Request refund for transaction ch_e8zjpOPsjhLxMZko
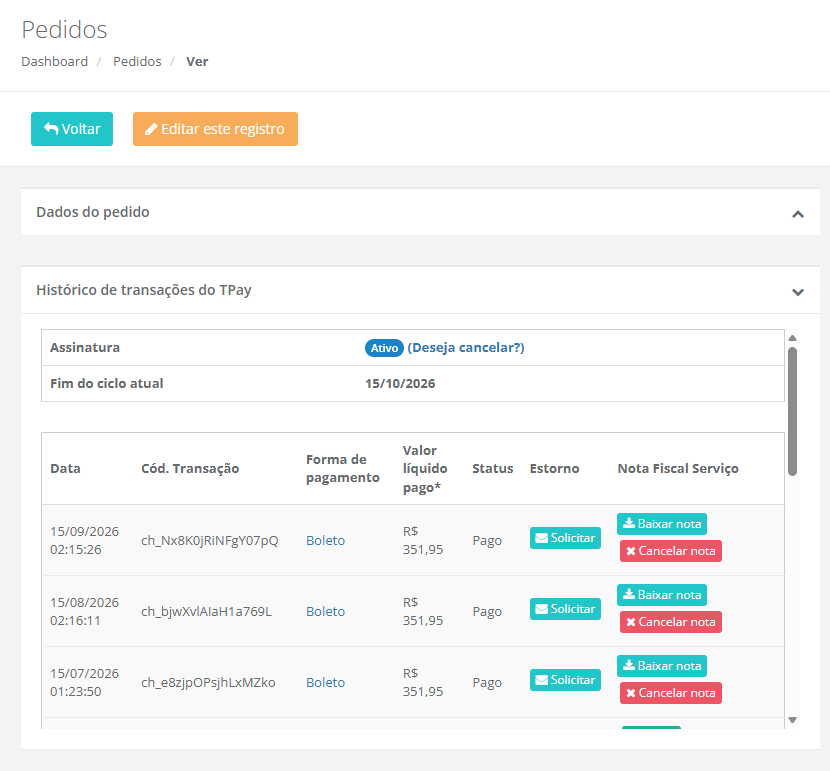 (x=565, y=679)
